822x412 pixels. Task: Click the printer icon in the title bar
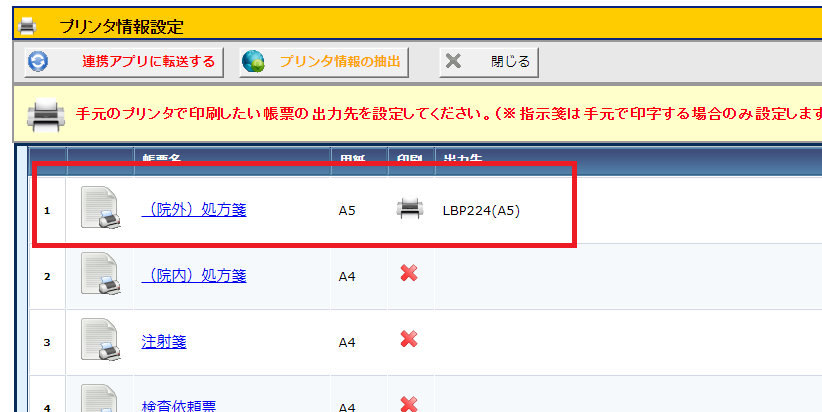[x=27, y=26]
